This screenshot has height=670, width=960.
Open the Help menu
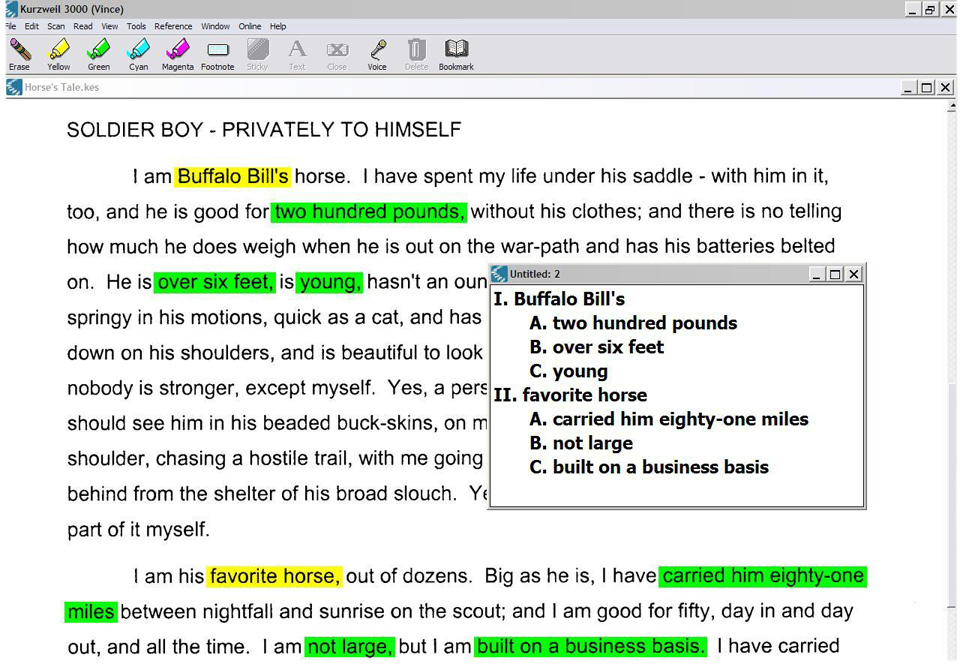278,26
